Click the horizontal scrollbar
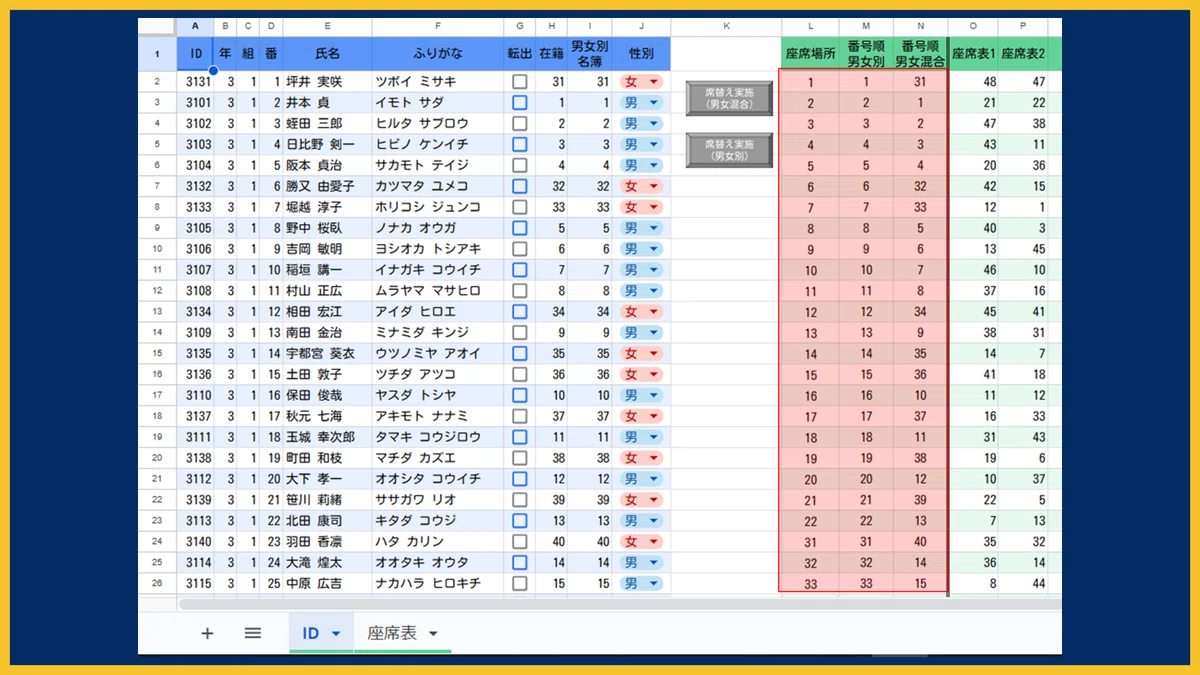 620,604
